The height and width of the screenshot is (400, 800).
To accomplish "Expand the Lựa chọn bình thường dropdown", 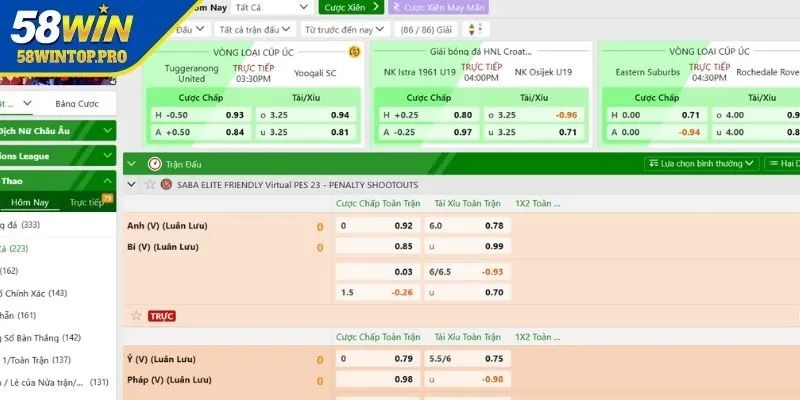I will (706, 163).
